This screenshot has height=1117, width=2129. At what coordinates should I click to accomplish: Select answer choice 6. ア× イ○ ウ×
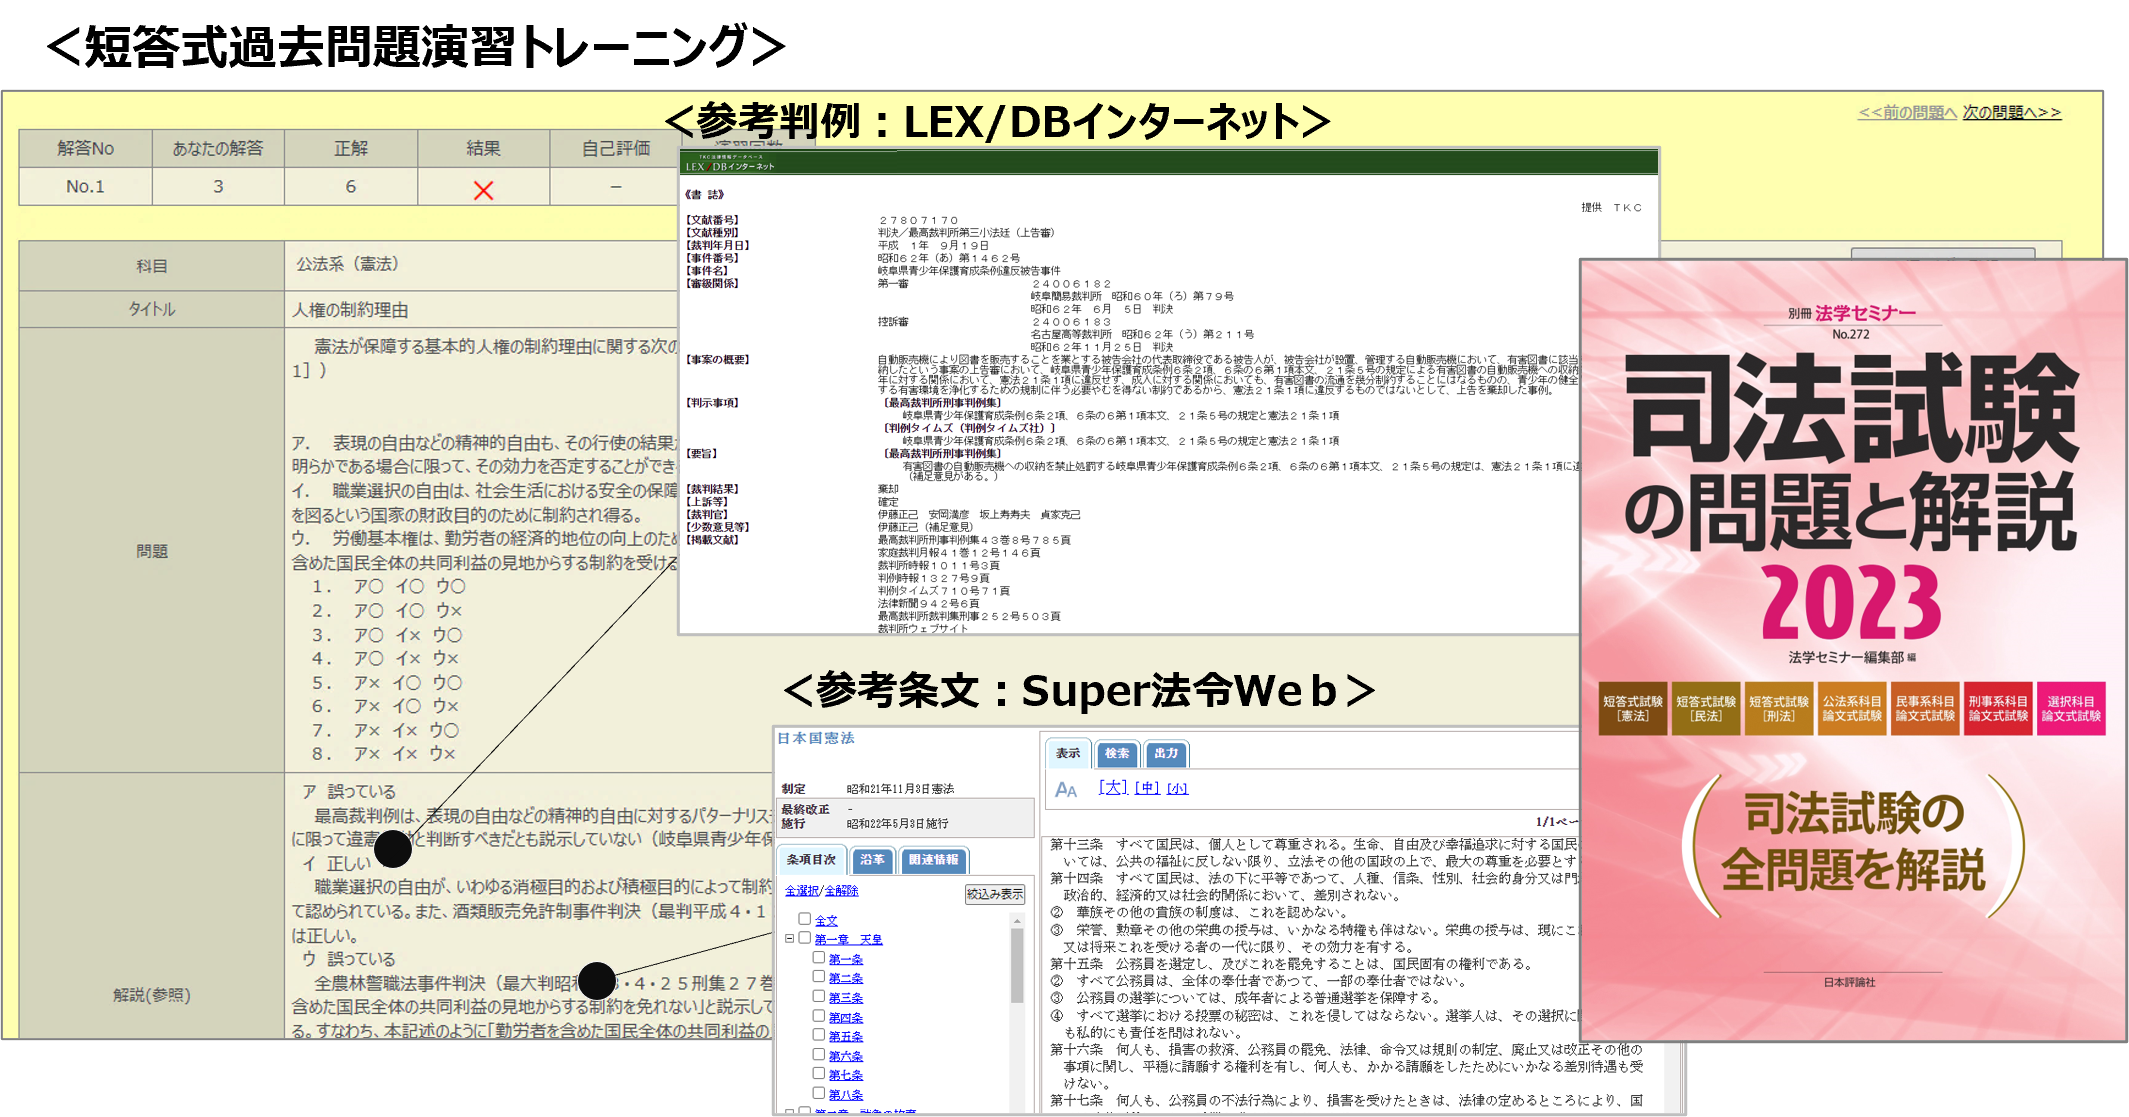(385, 706)
